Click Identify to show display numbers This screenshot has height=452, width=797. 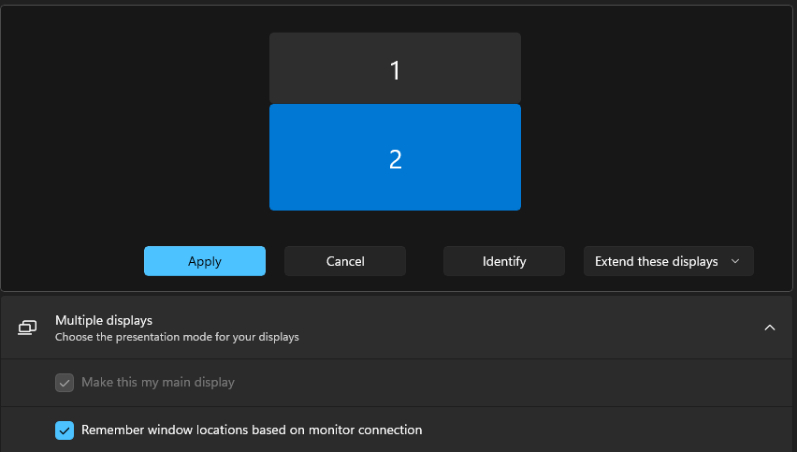pos(504,261)
